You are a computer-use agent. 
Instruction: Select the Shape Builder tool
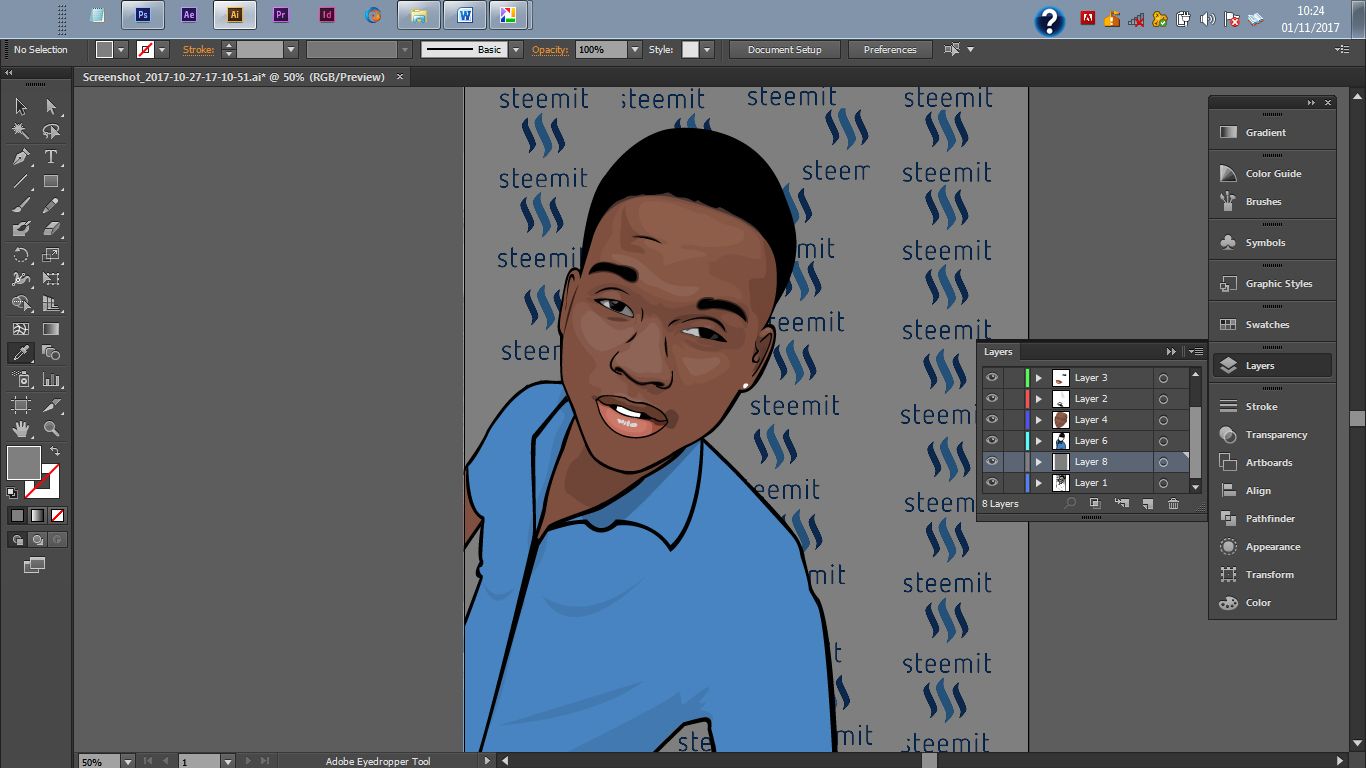pos(21,303)
